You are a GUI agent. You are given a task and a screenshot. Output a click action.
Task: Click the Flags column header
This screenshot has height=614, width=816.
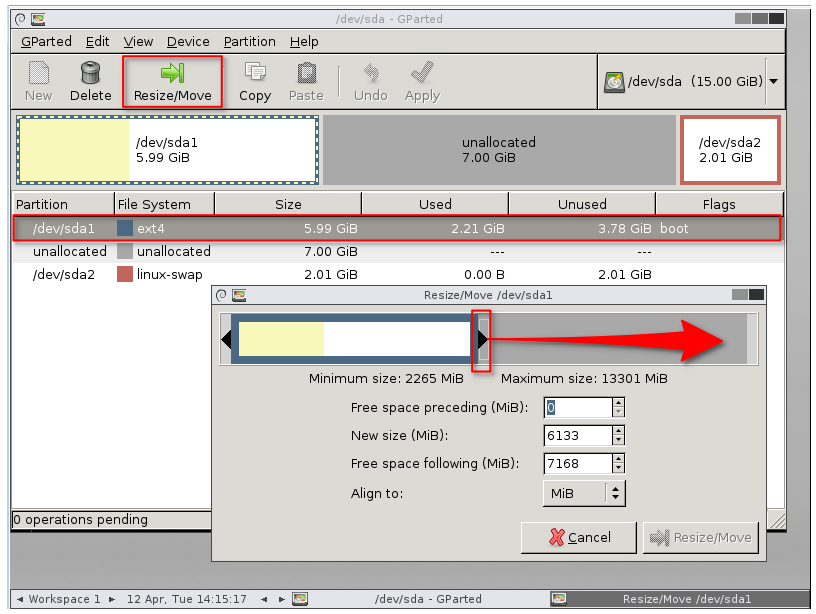tap(719, 204)
